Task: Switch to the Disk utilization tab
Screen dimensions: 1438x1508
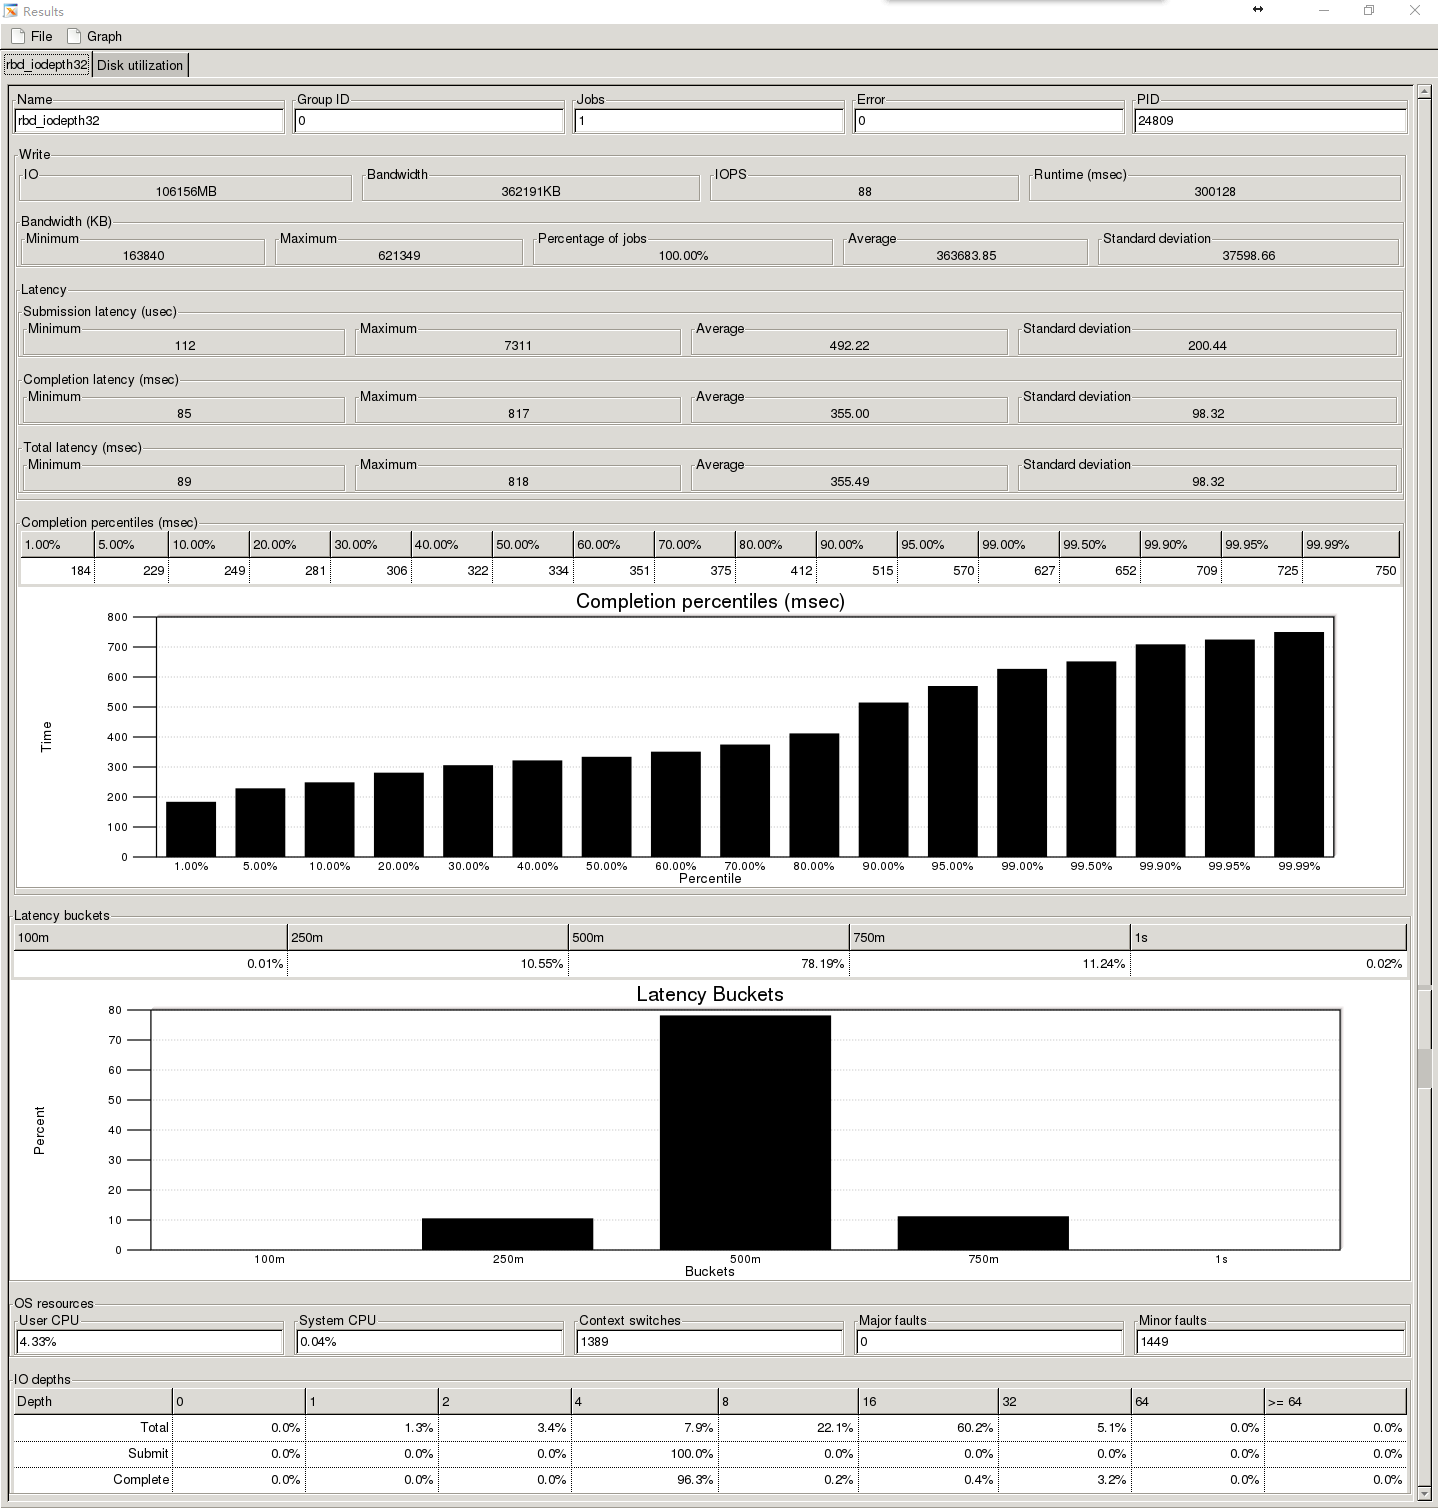Action: point(140,66)
